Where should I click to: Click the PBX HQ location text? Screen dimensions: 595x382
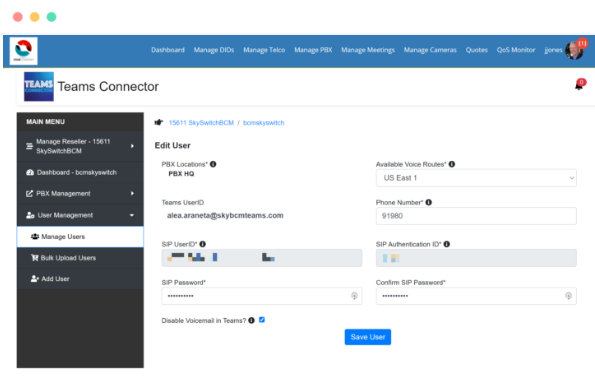181,174
